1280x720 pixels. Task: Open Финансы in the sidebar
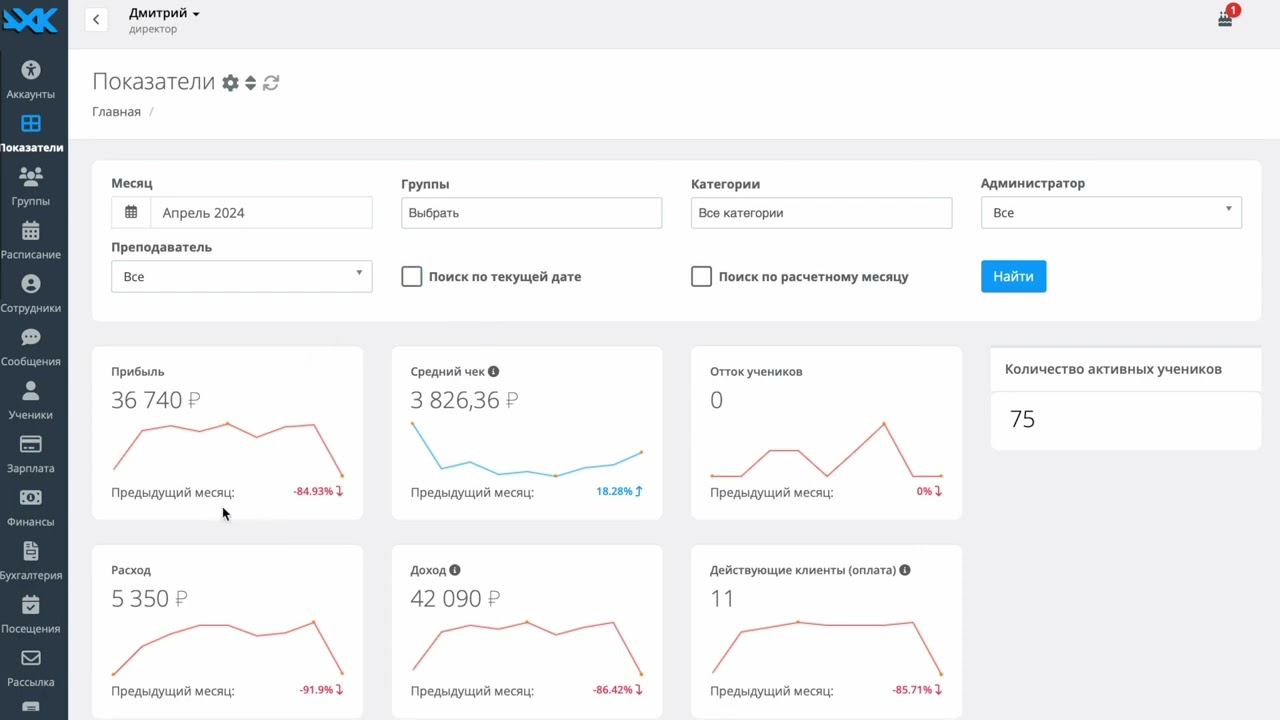31,507
